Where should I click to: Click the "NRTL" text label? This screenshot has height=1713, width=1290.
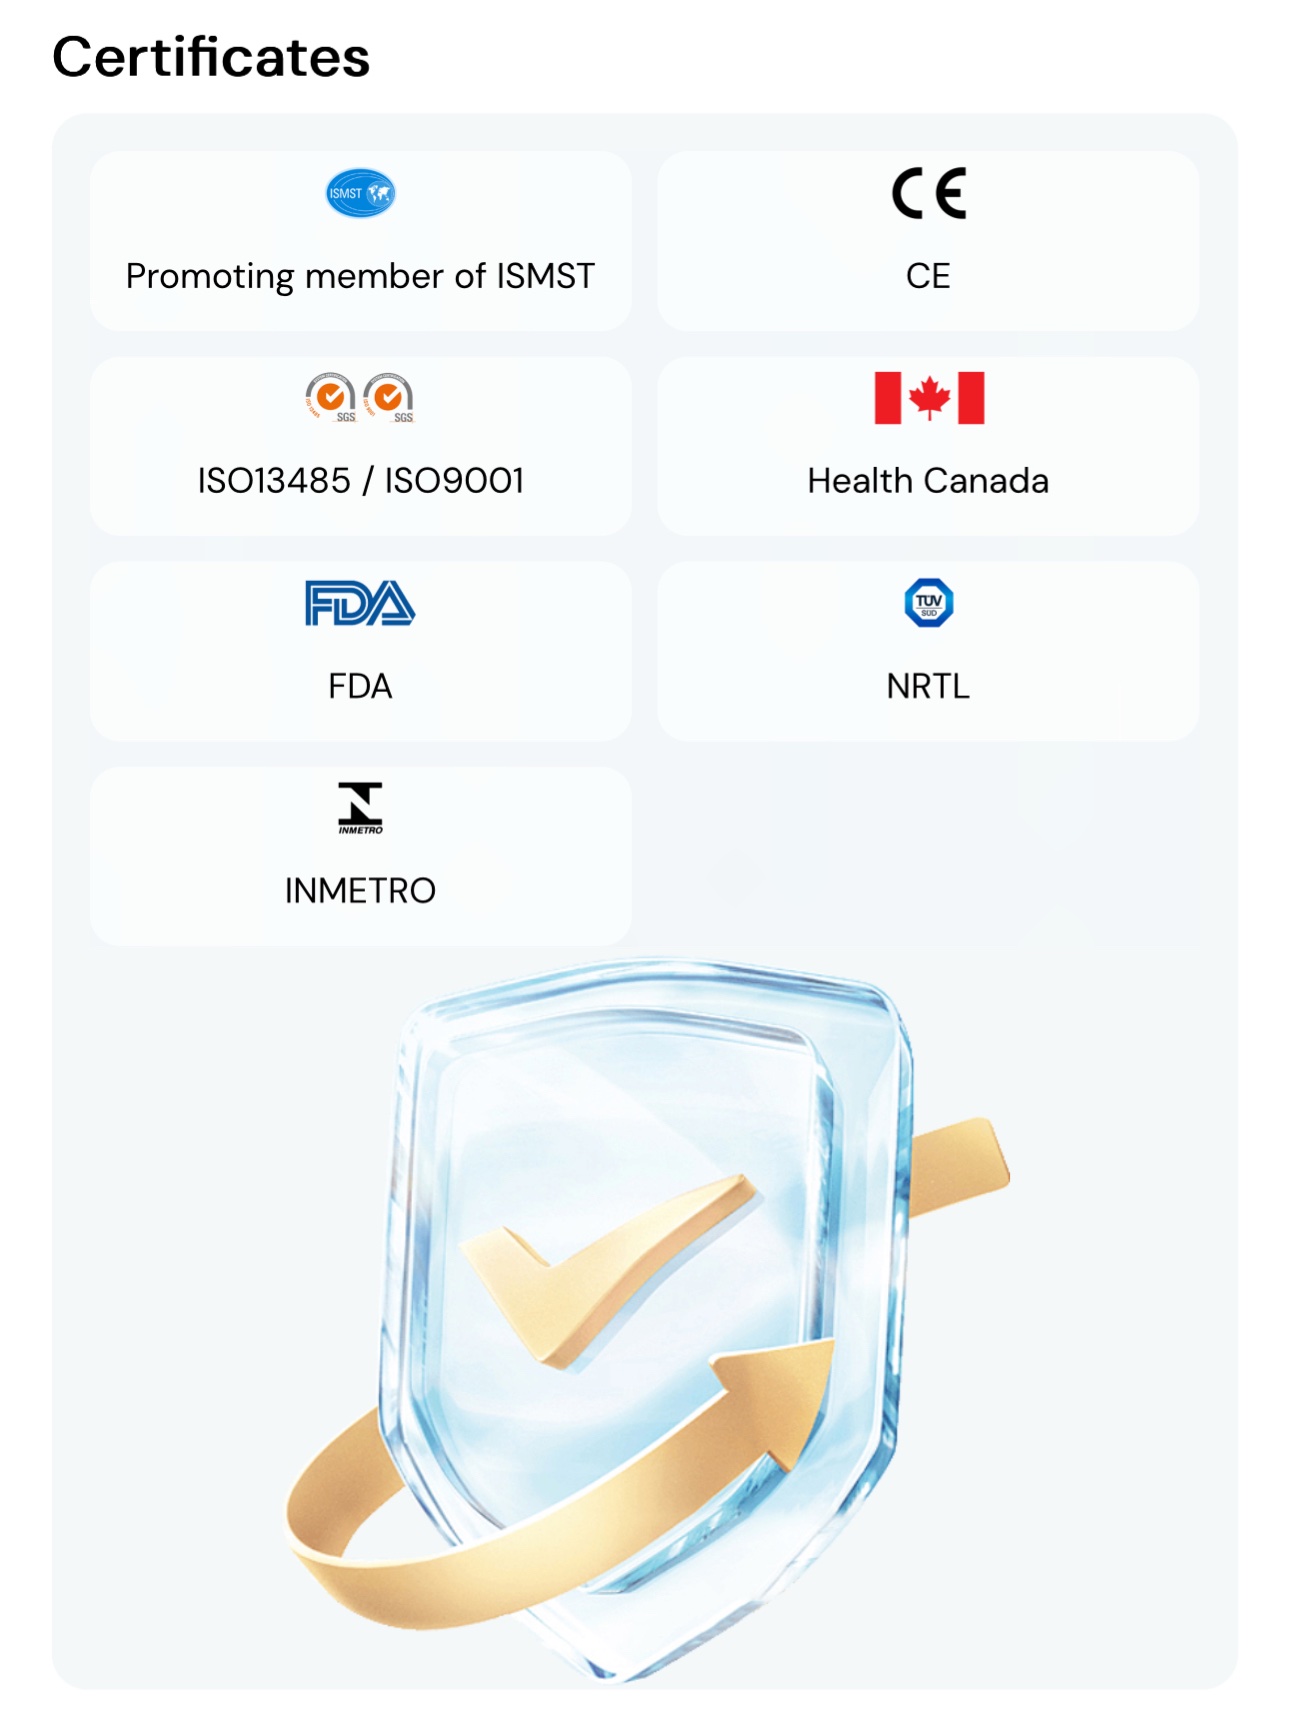928,686
